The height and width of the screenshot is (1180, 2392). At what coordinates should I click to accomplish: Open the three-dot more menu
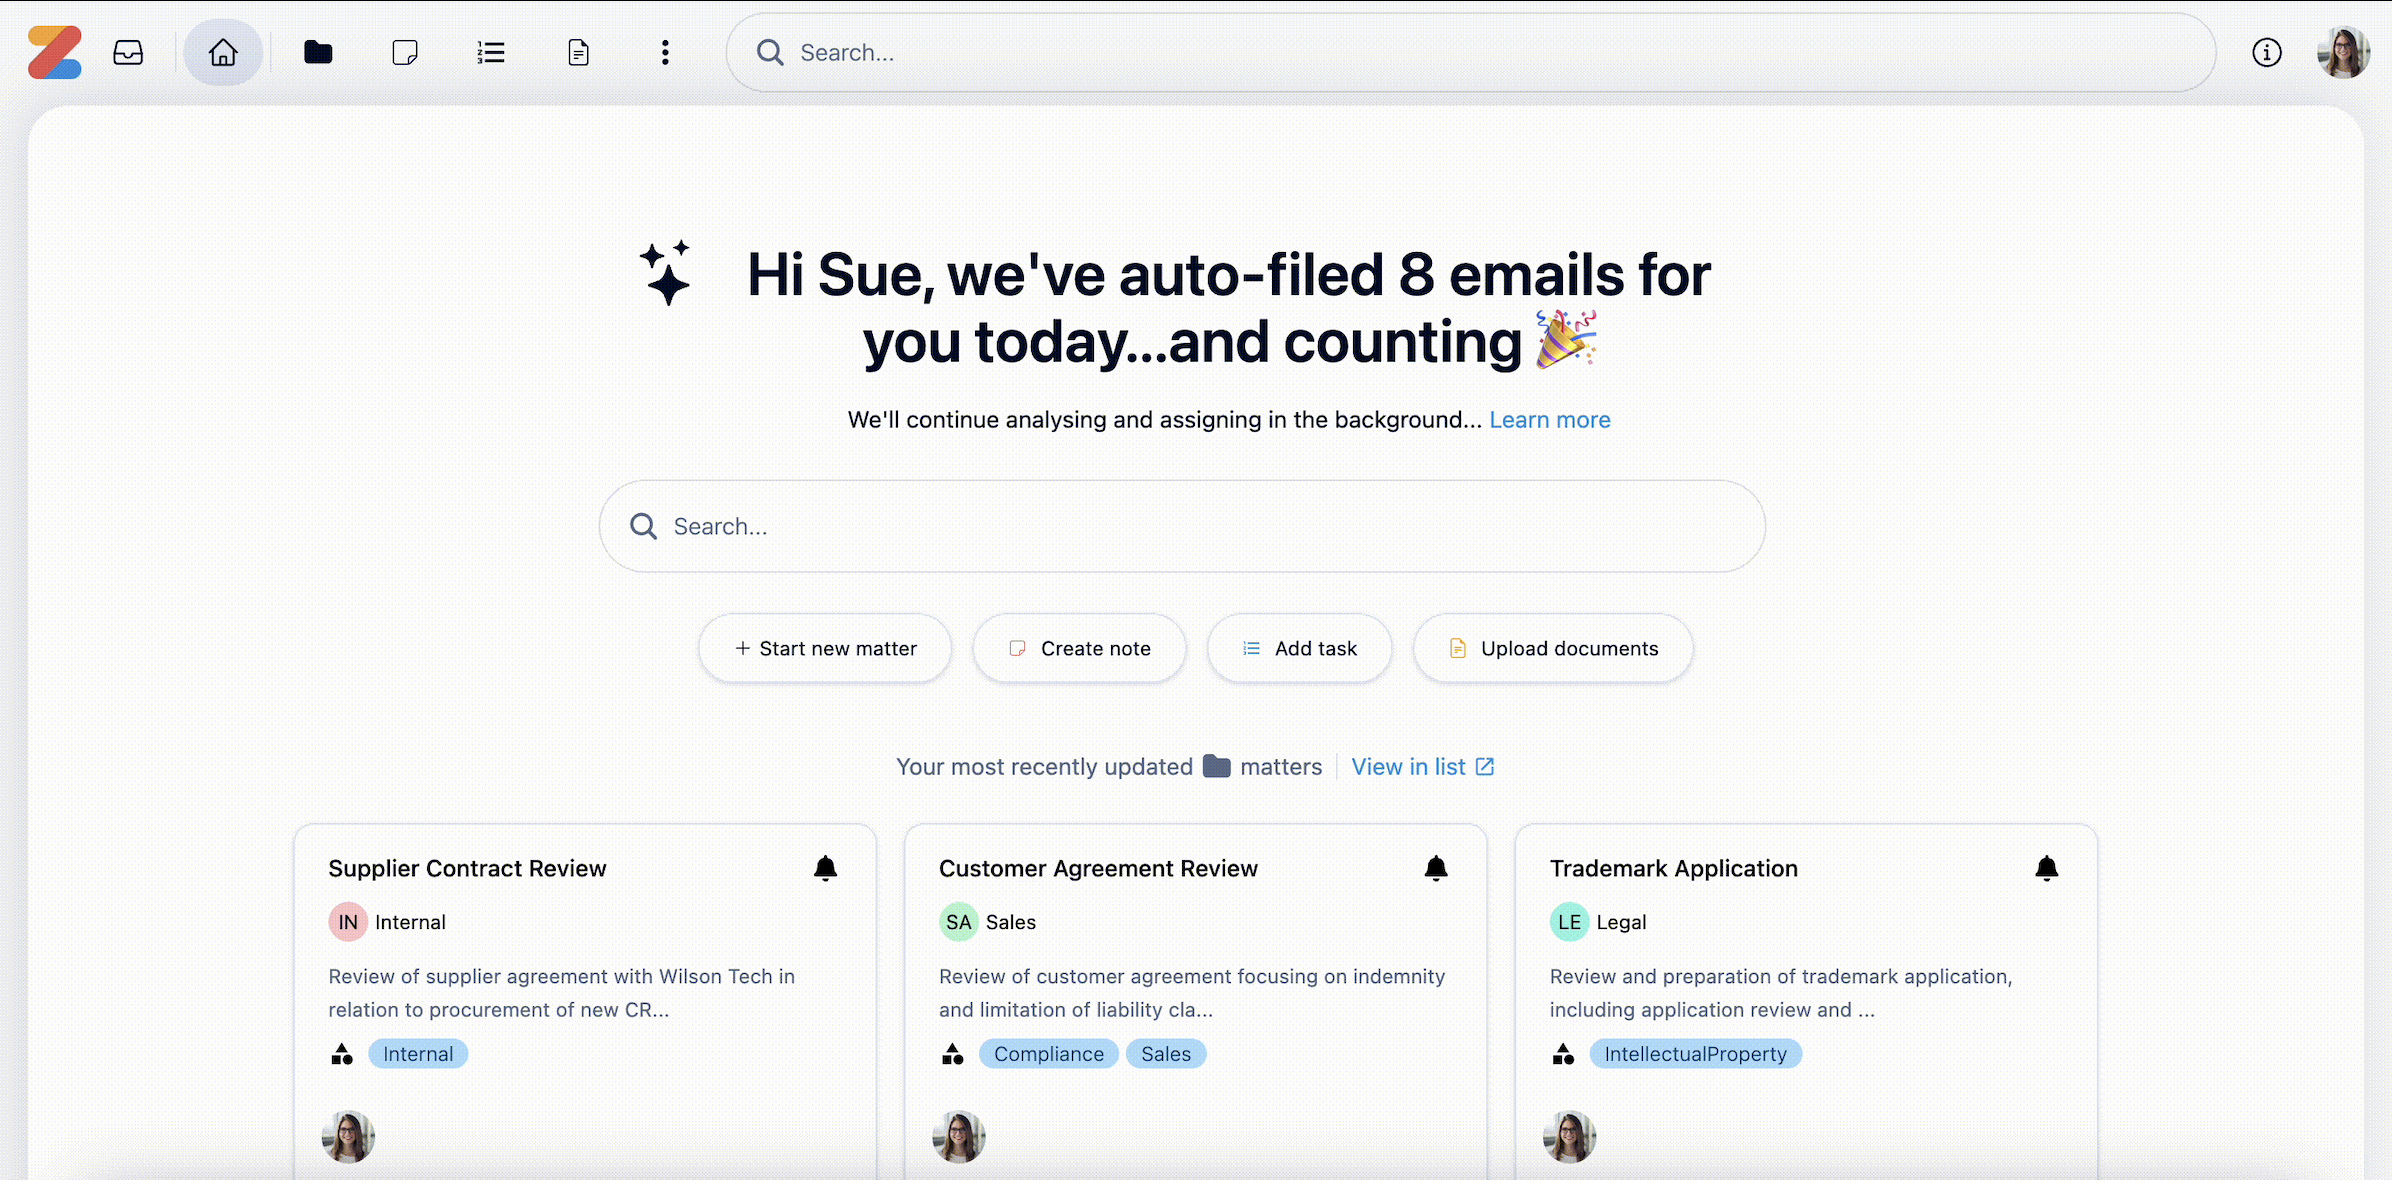(665, 52)
